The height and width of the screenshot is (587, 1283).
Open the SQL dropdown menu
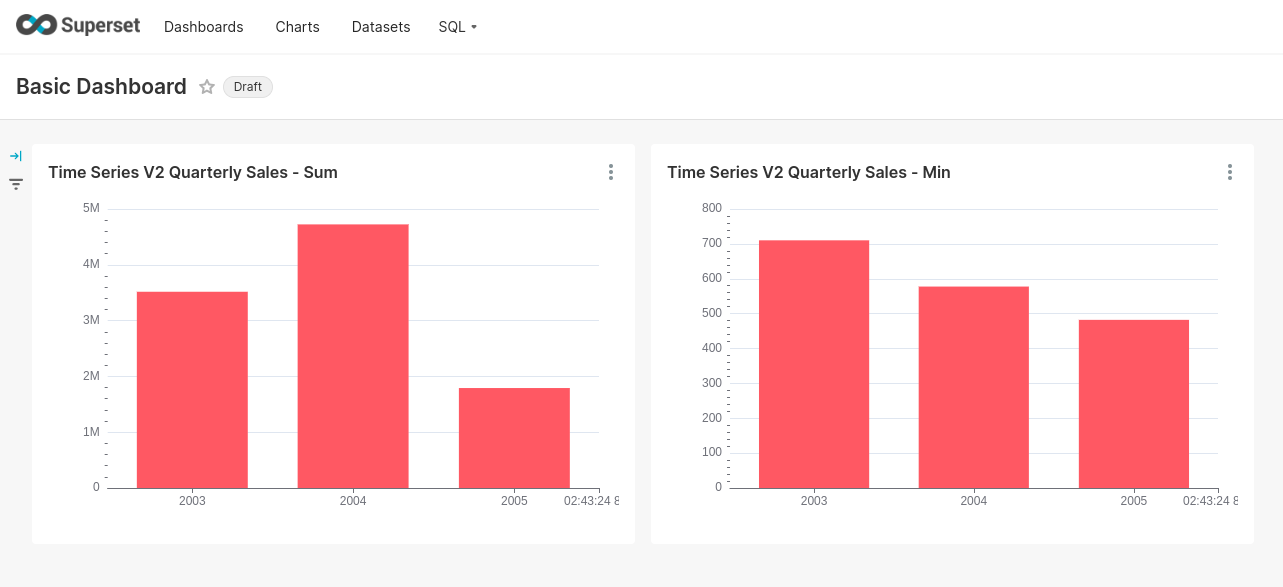tap(456, 27)
